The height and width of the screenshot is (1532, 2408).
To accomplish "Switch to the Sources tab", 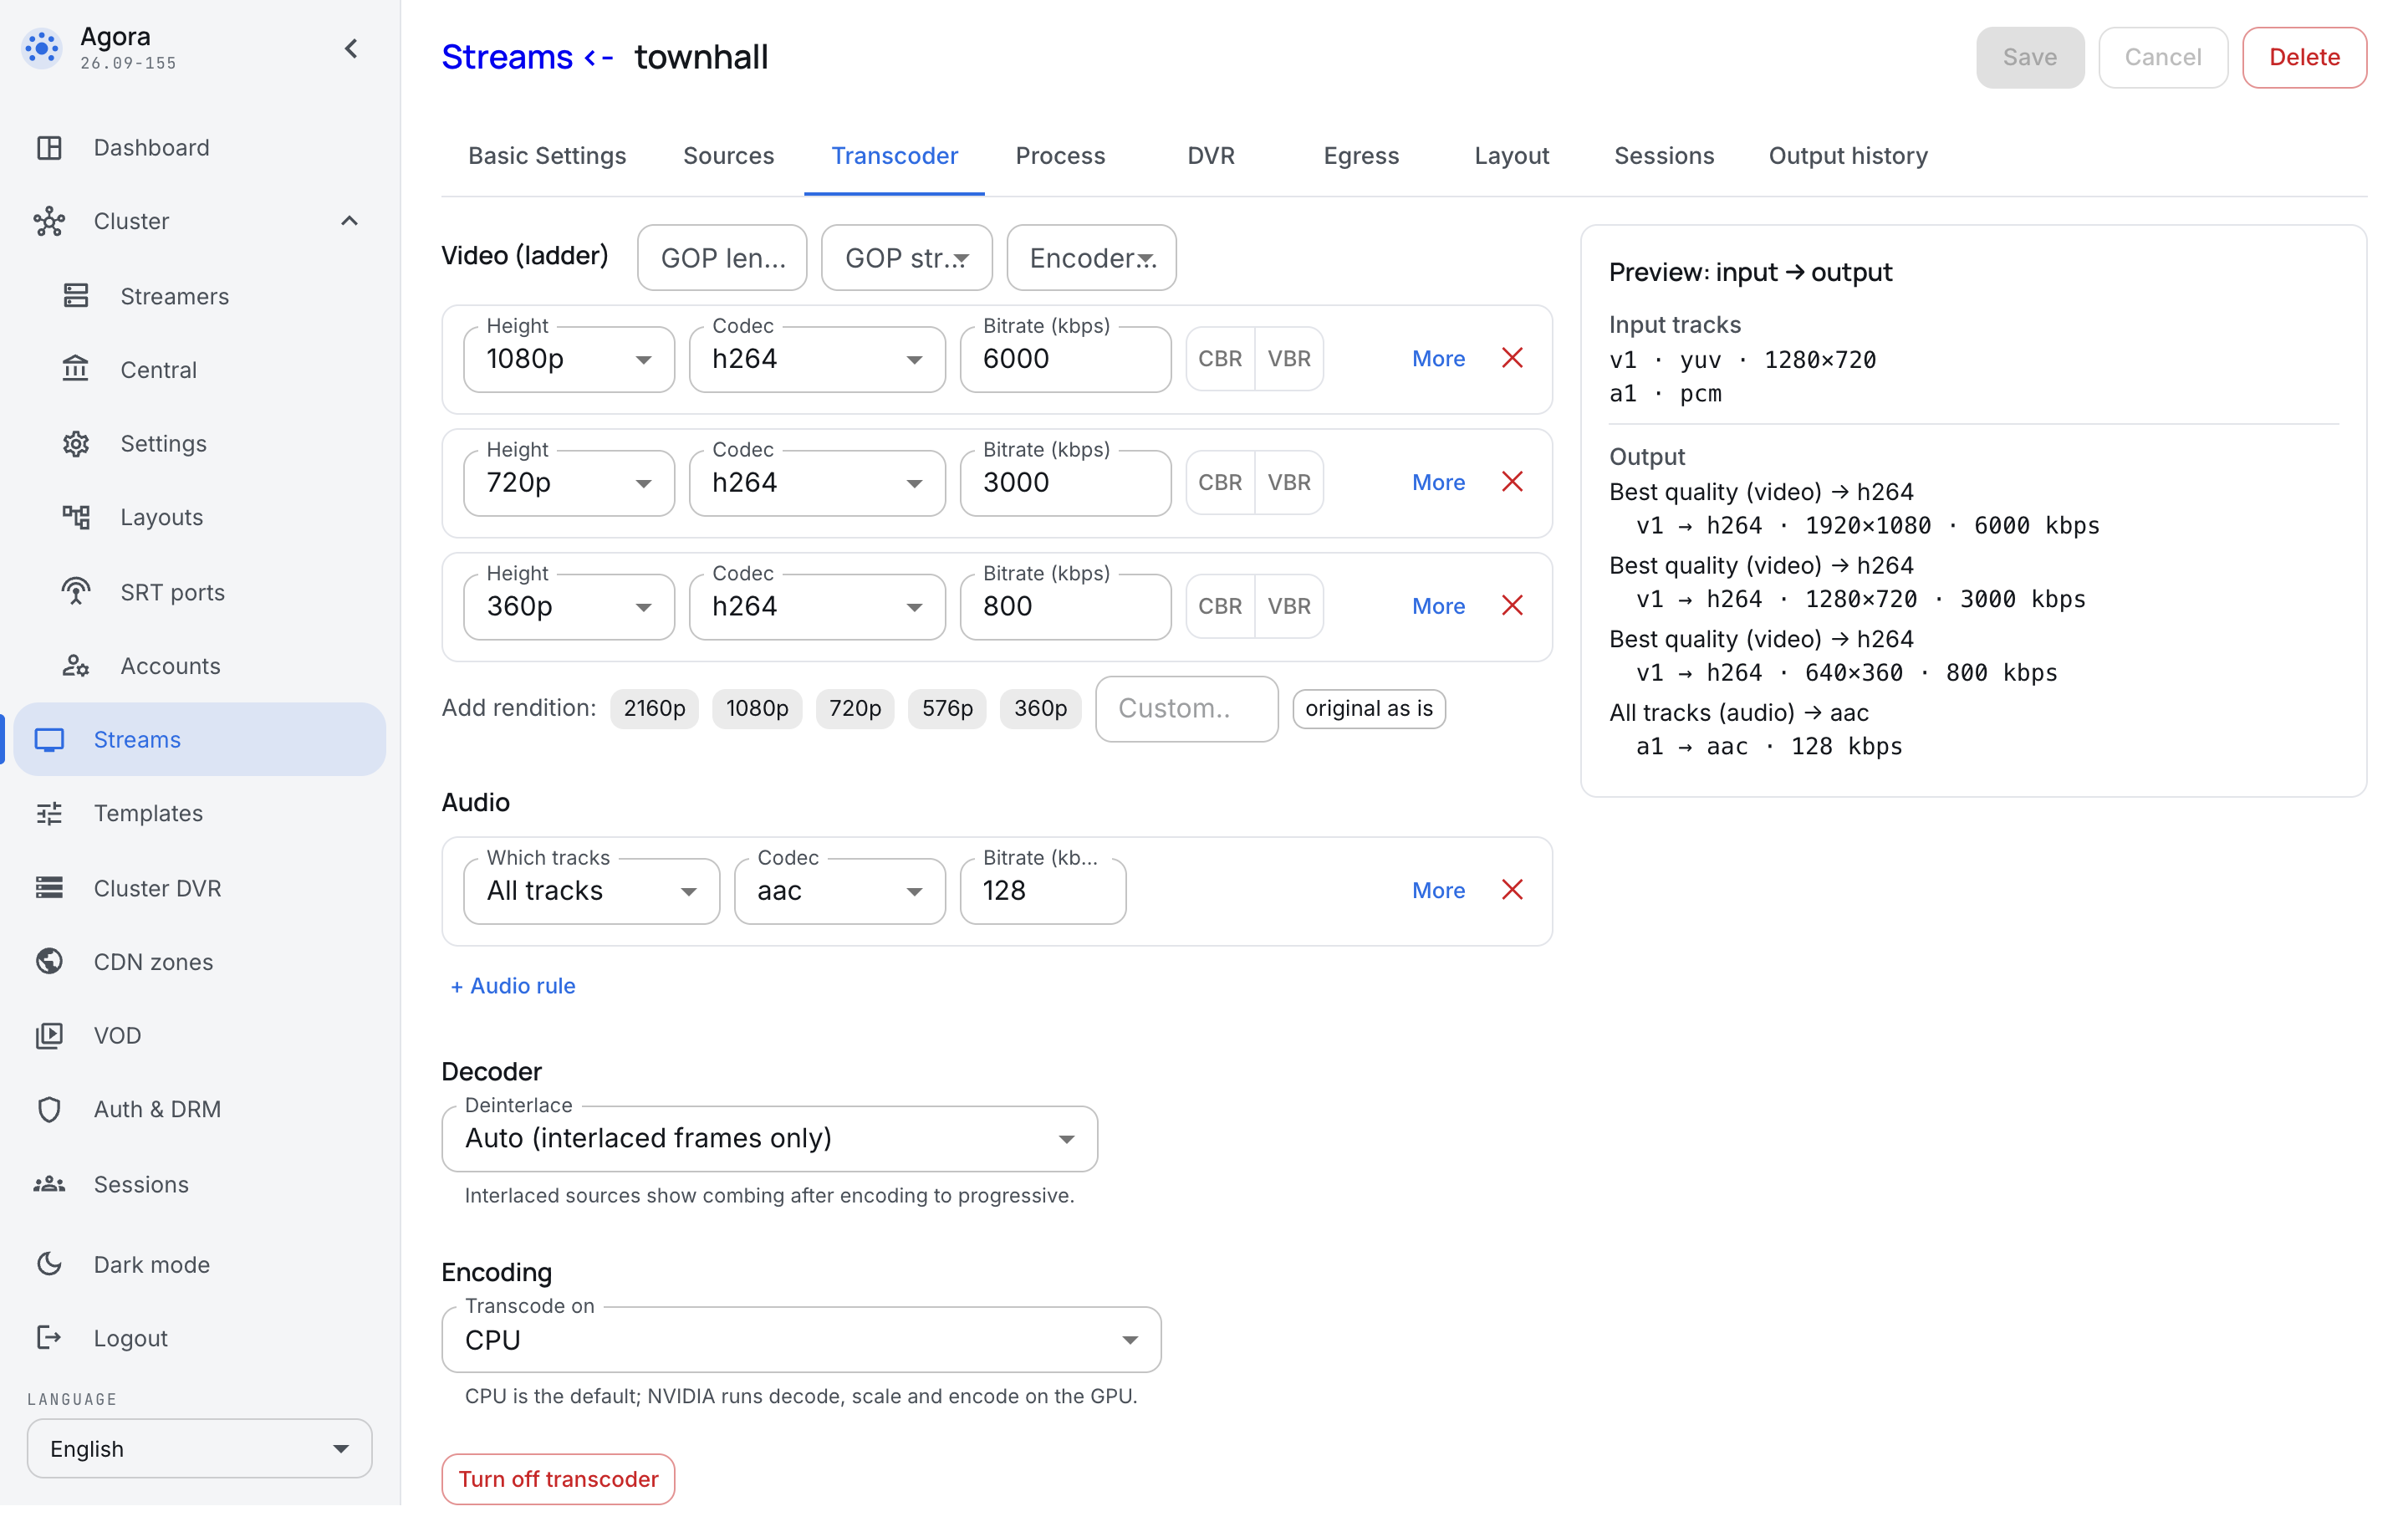I will tap(728, 156).
